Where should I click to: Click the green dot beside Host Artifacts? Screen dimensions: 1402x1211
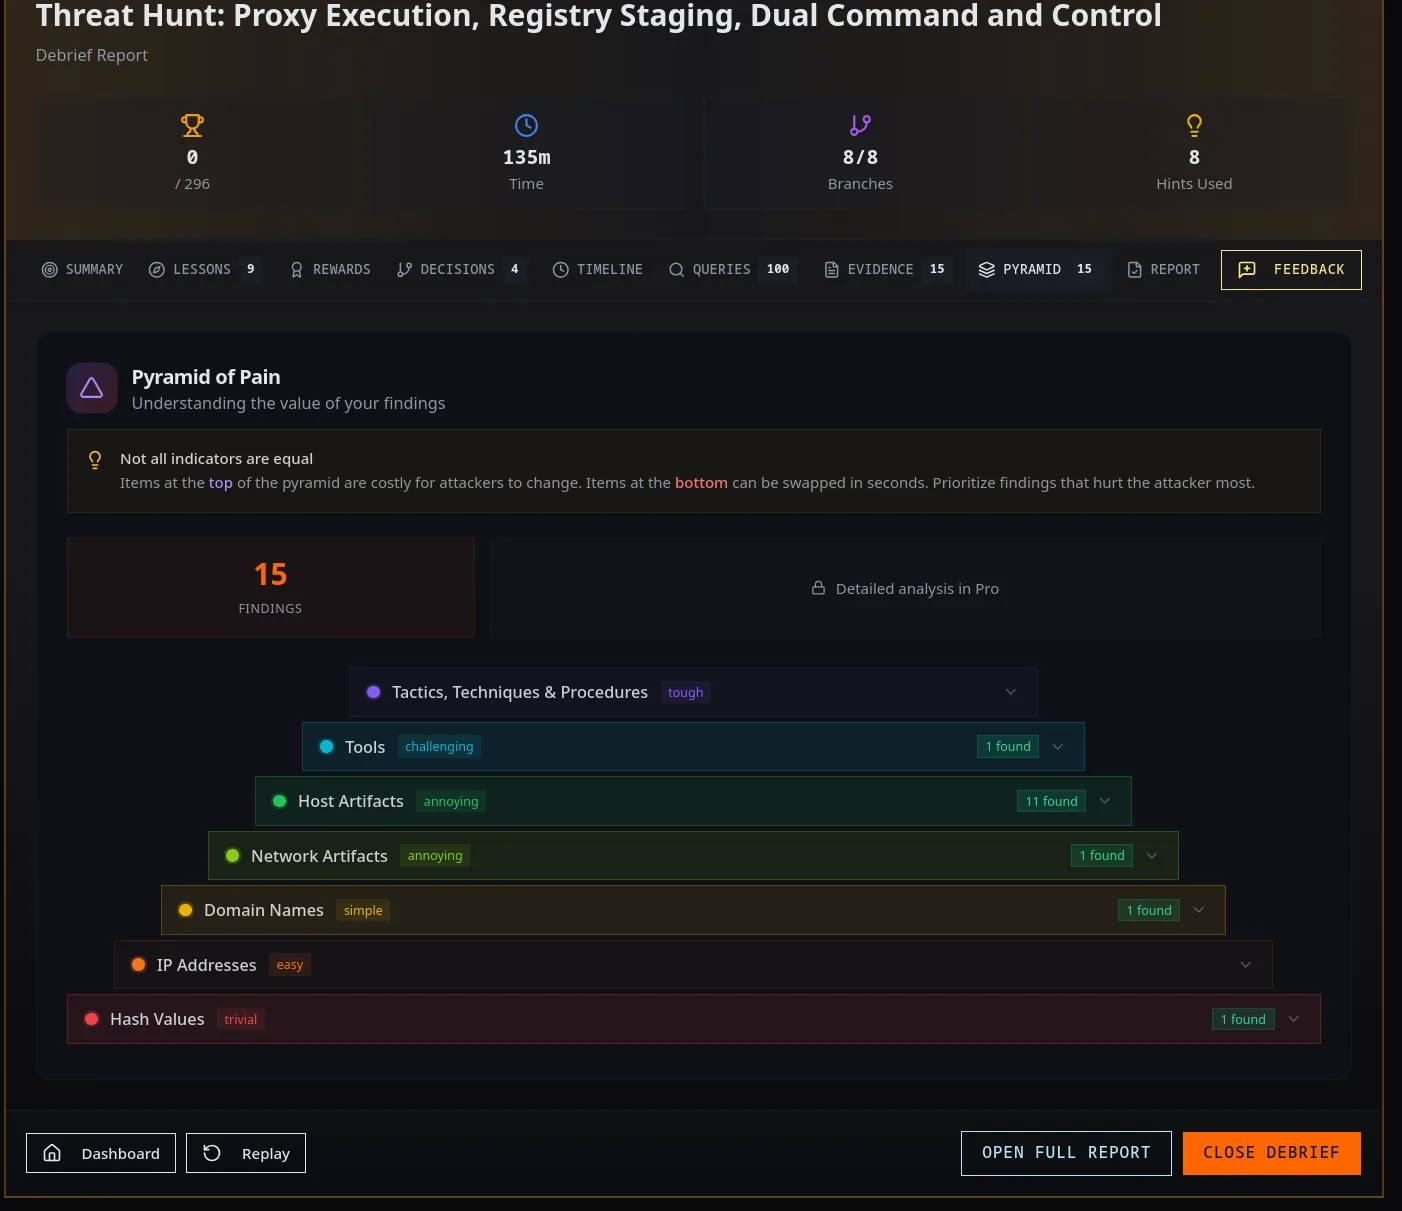click(x=279, y=801)
